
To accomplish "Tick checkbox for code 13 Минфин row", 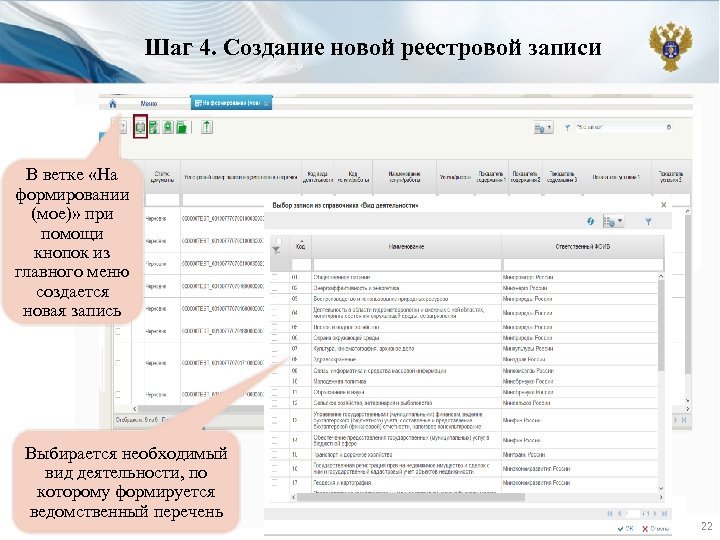I will coord(275,420).
